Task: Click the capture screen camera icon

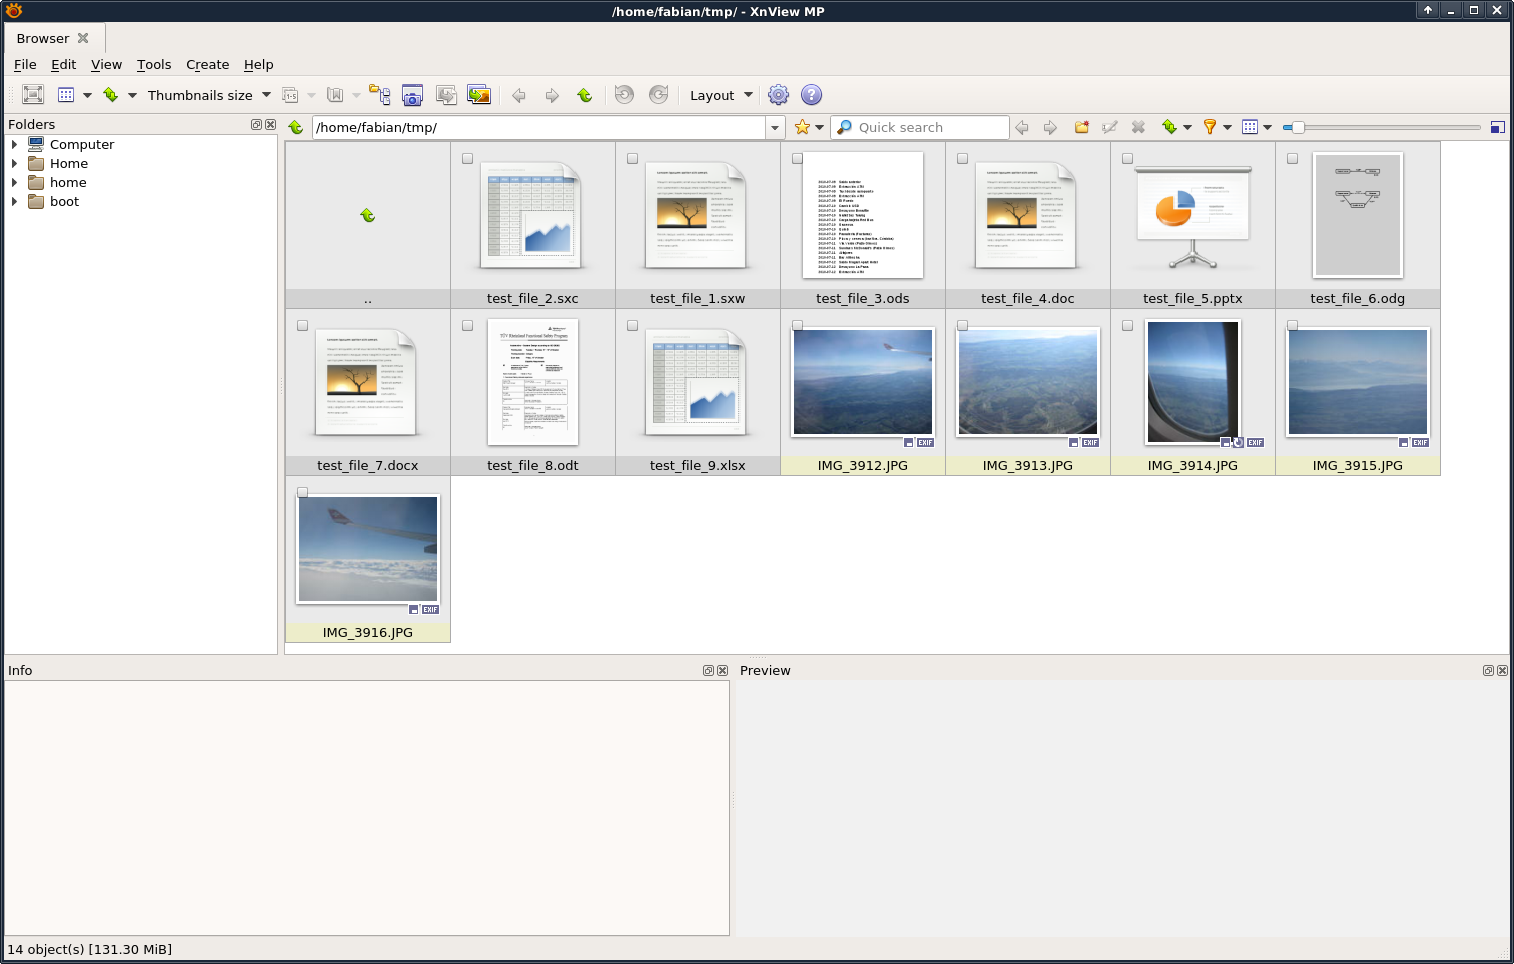Action: click(412, 95)
